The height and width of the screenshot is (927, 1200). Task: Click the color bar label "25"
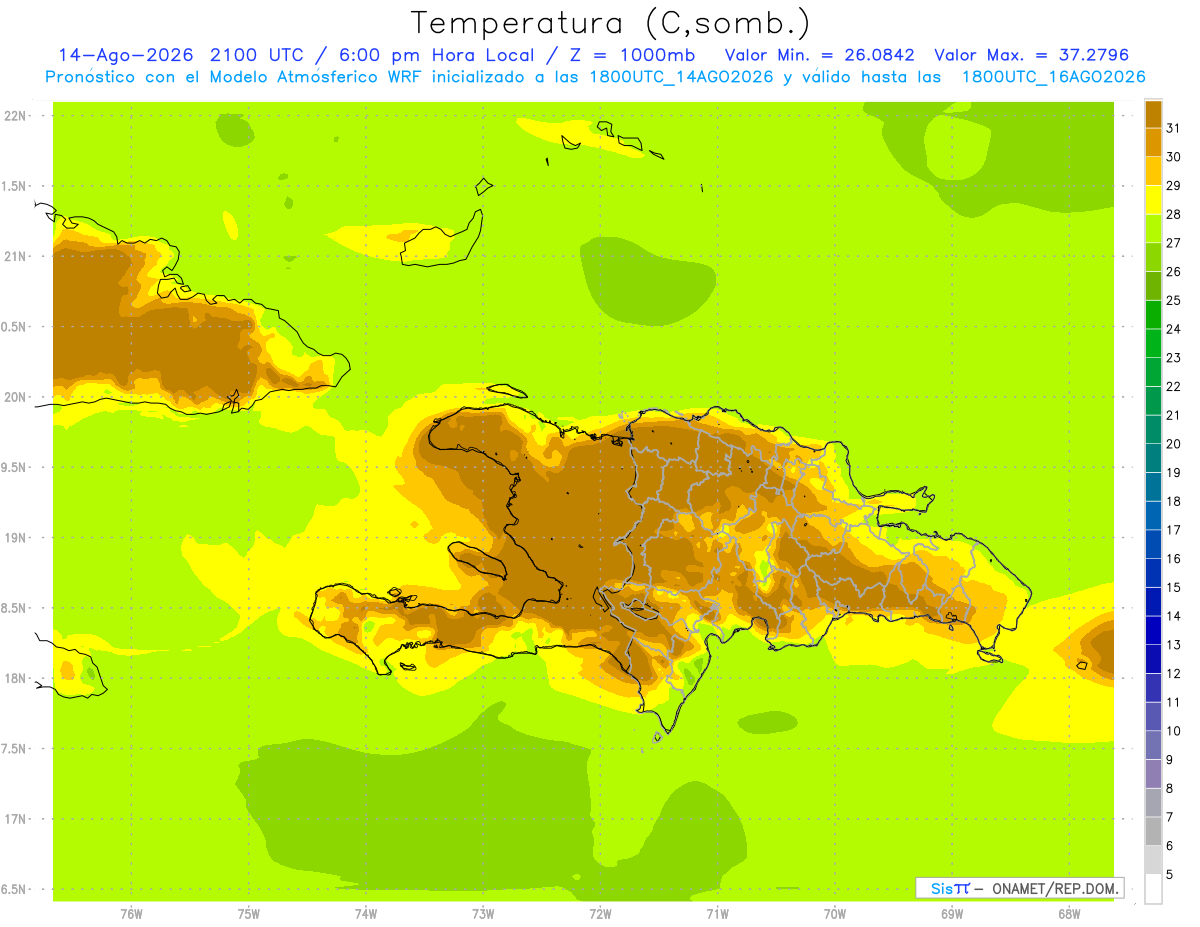click(1173, 300)
